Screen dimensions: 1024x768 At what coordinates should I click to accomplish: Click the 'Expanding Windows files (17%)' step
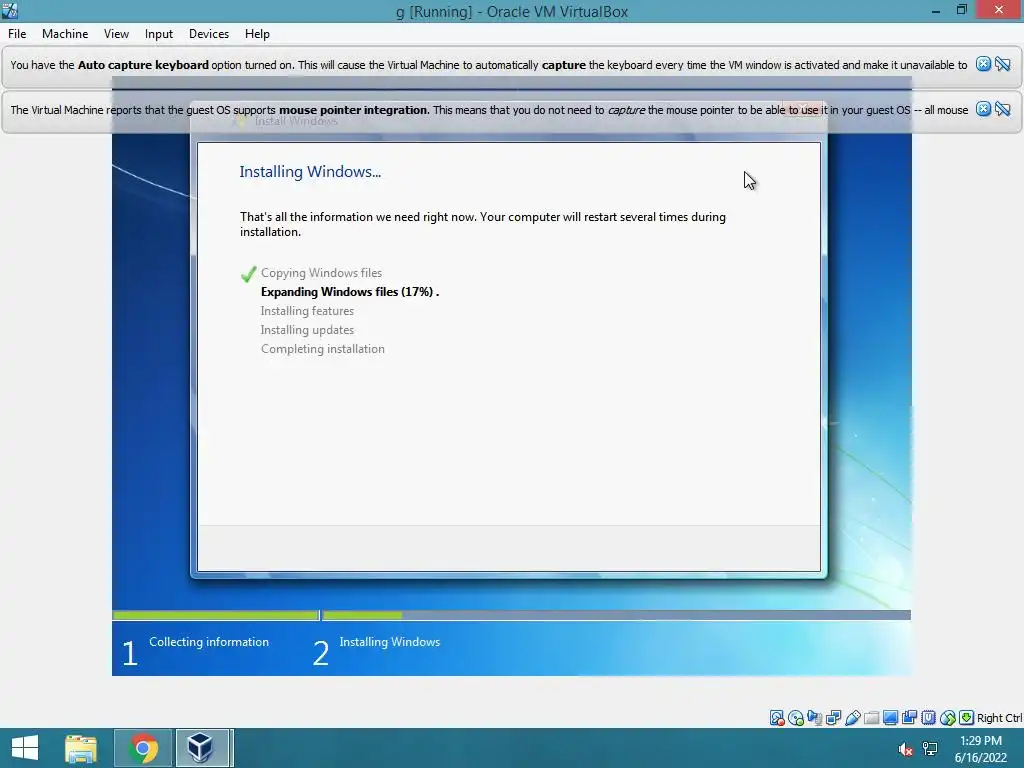tap(350, 292)
